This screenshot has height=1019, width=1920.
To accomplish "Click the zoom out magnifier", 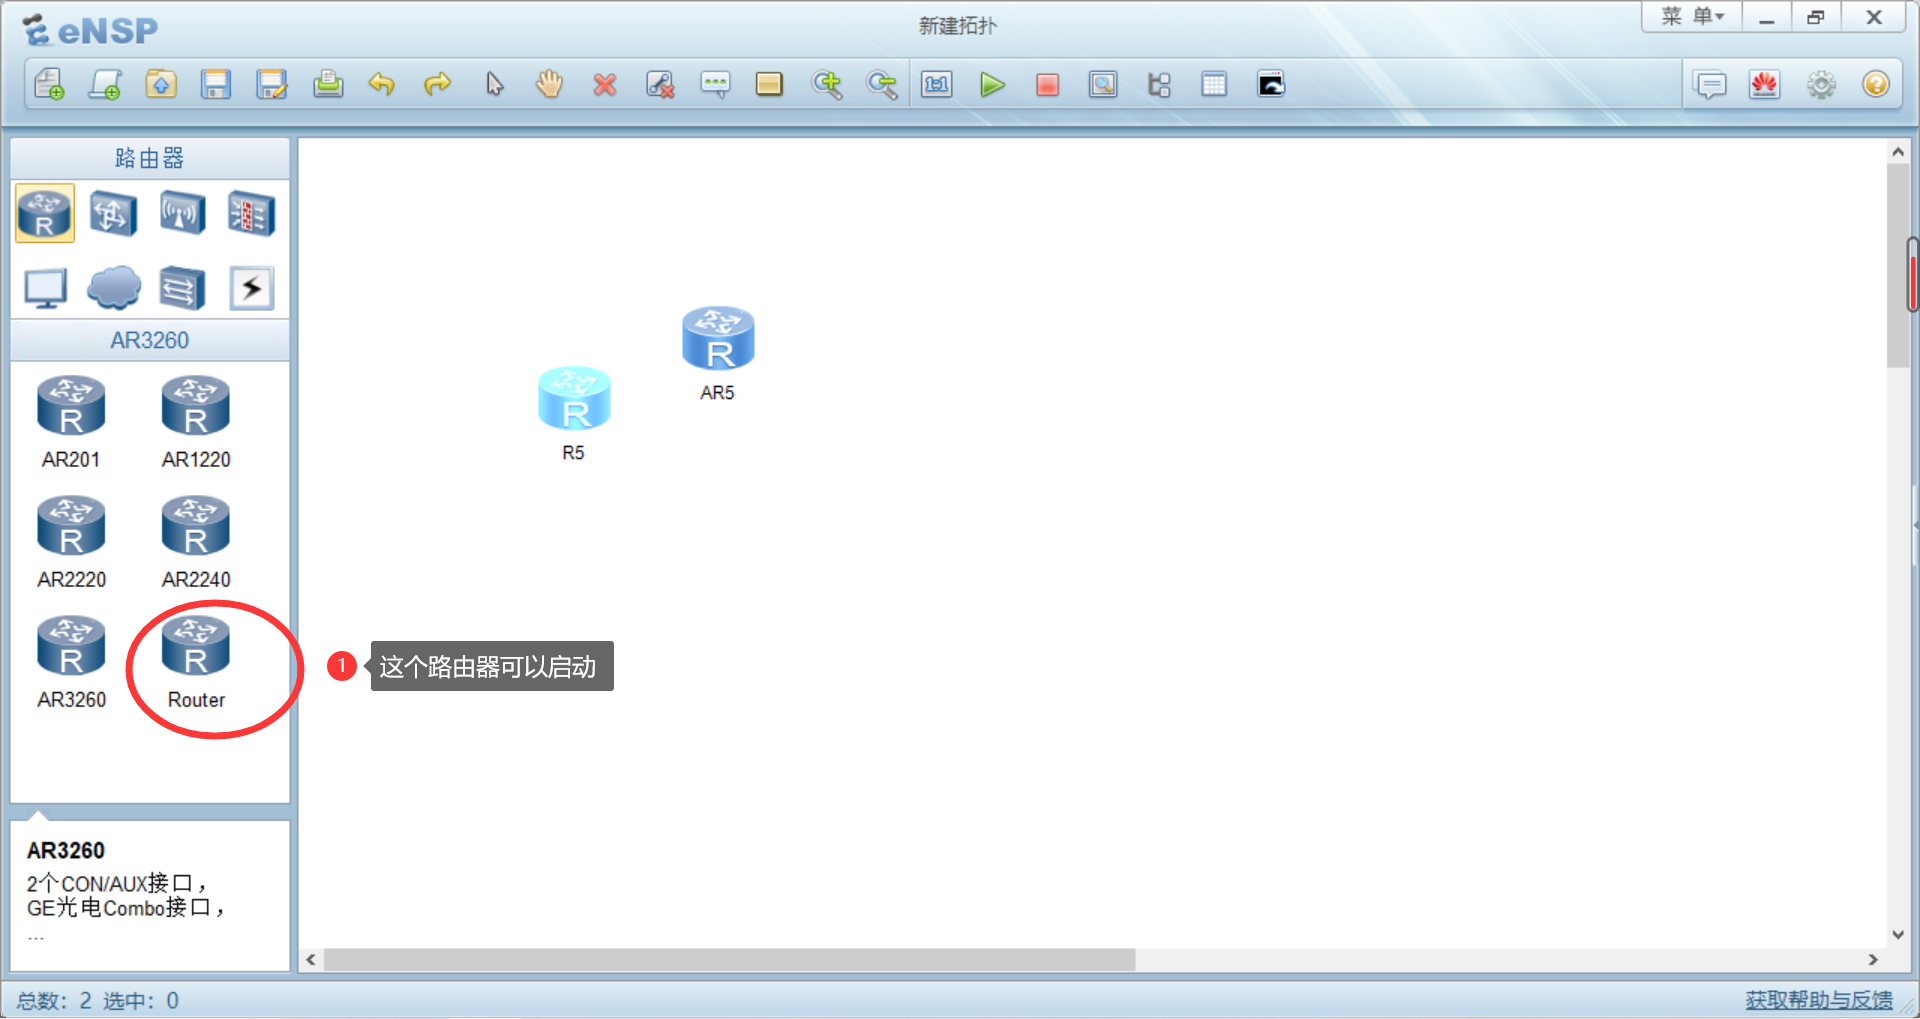I will coord(882,84).
